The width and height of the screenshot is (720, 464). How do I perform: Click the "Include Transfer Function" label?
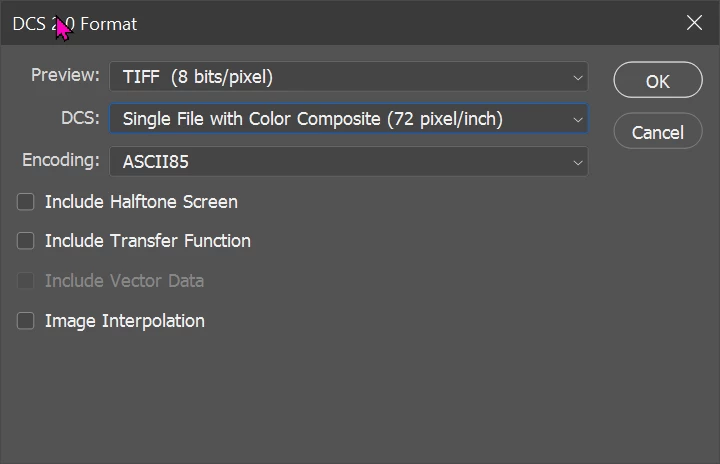(x=148, y=241)
